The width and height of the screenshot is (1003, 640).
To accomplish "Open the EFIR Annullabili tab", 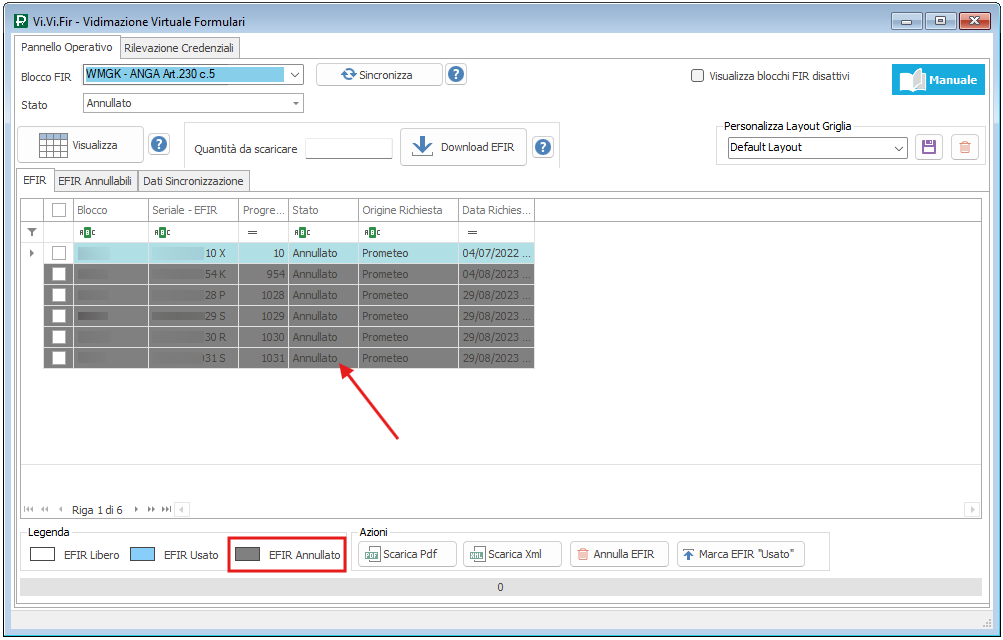I will [94, 181].
